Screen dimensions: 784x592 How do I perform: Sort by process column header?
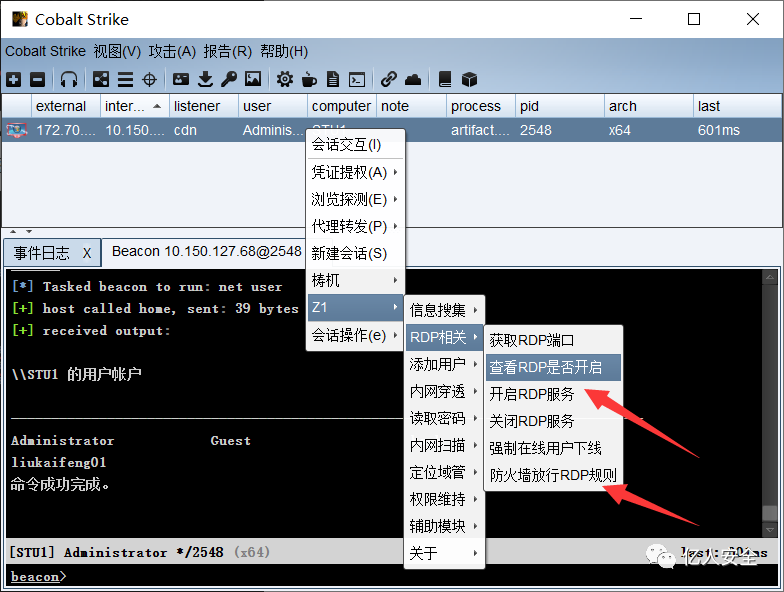point(481,106)
